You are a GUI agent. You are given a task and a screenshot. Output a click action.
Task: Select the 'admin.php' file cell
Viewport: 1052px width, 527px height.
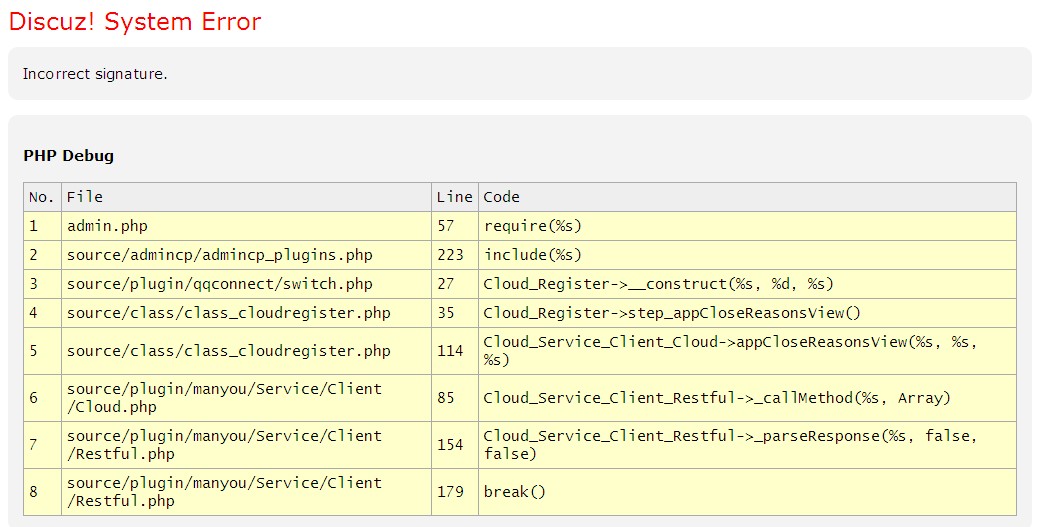click(x=246, y=226)
